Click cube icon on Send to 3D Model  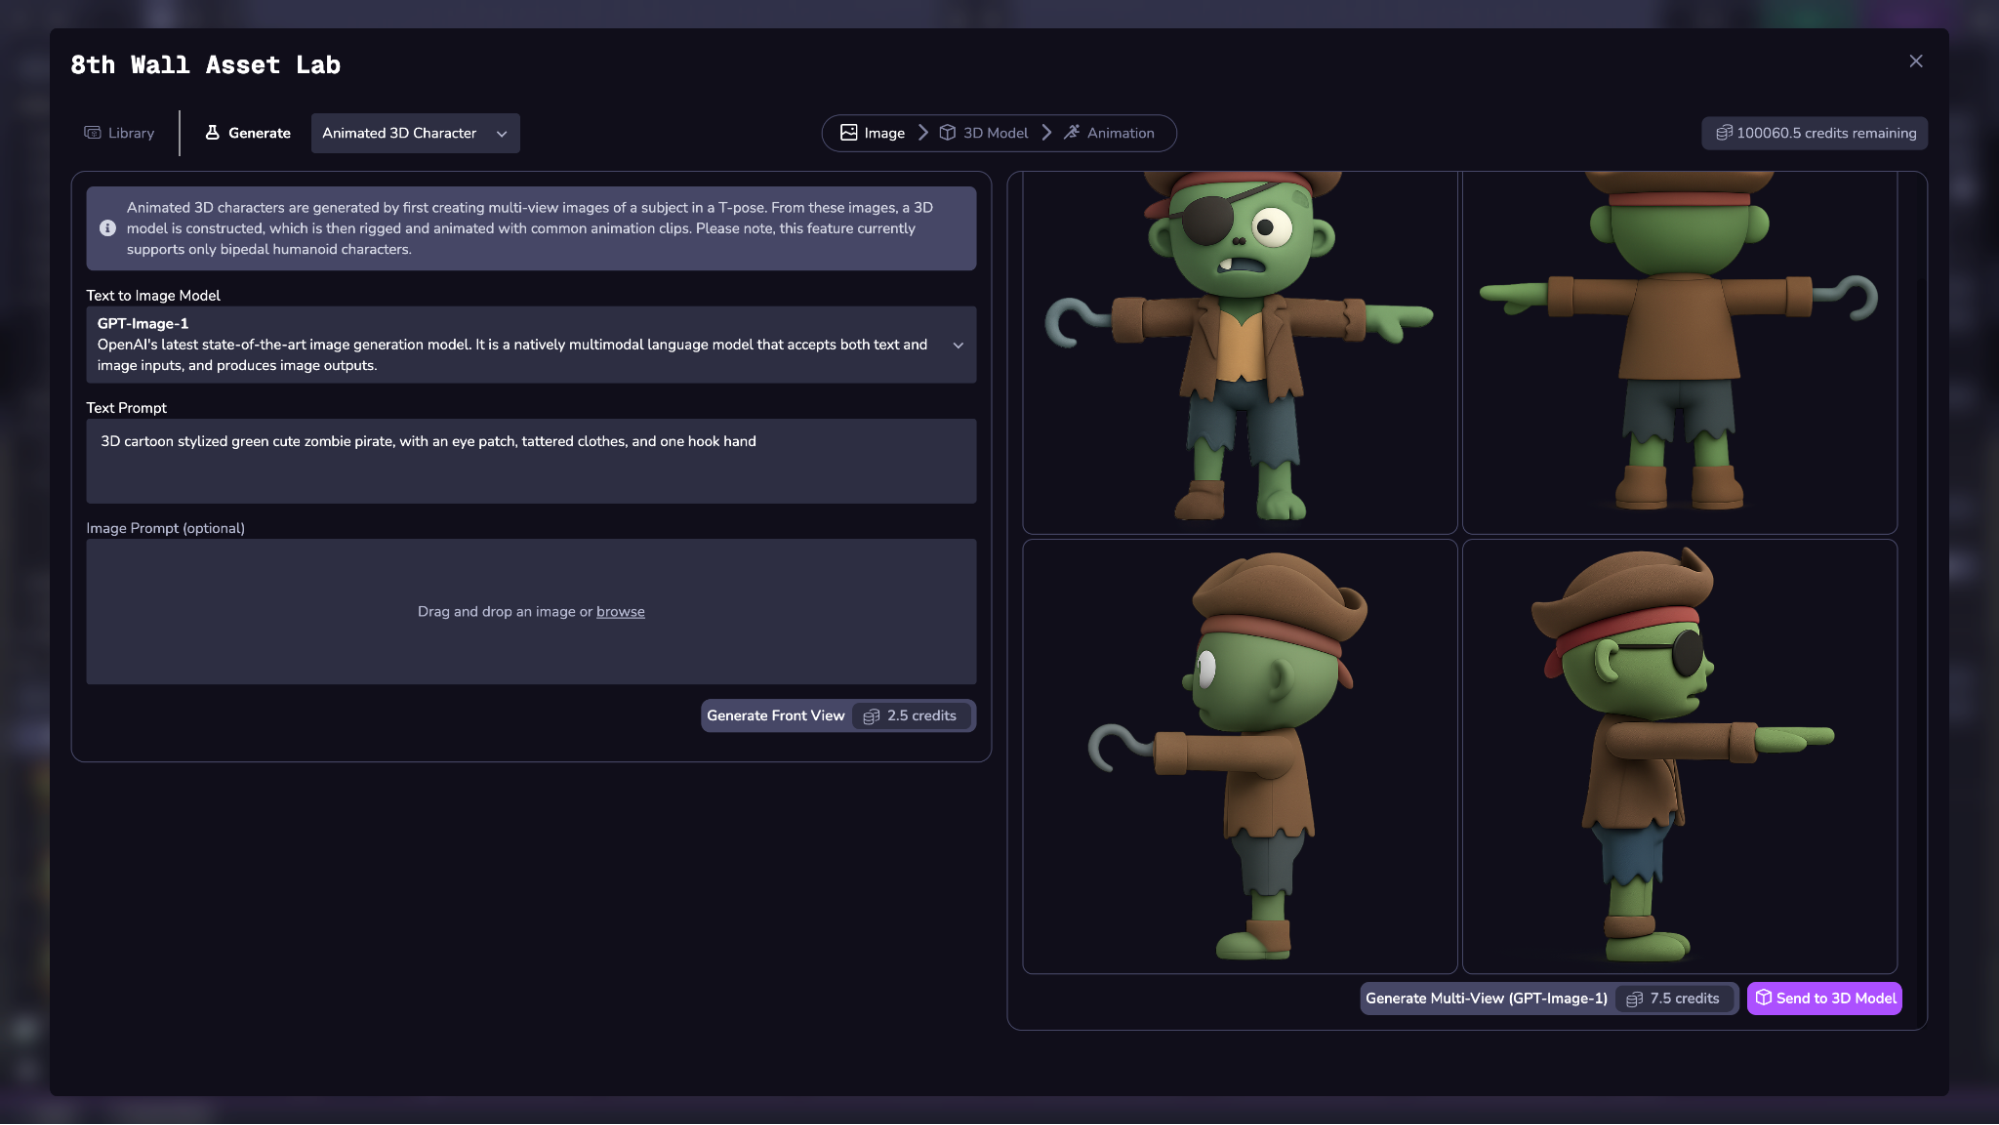1763,998
